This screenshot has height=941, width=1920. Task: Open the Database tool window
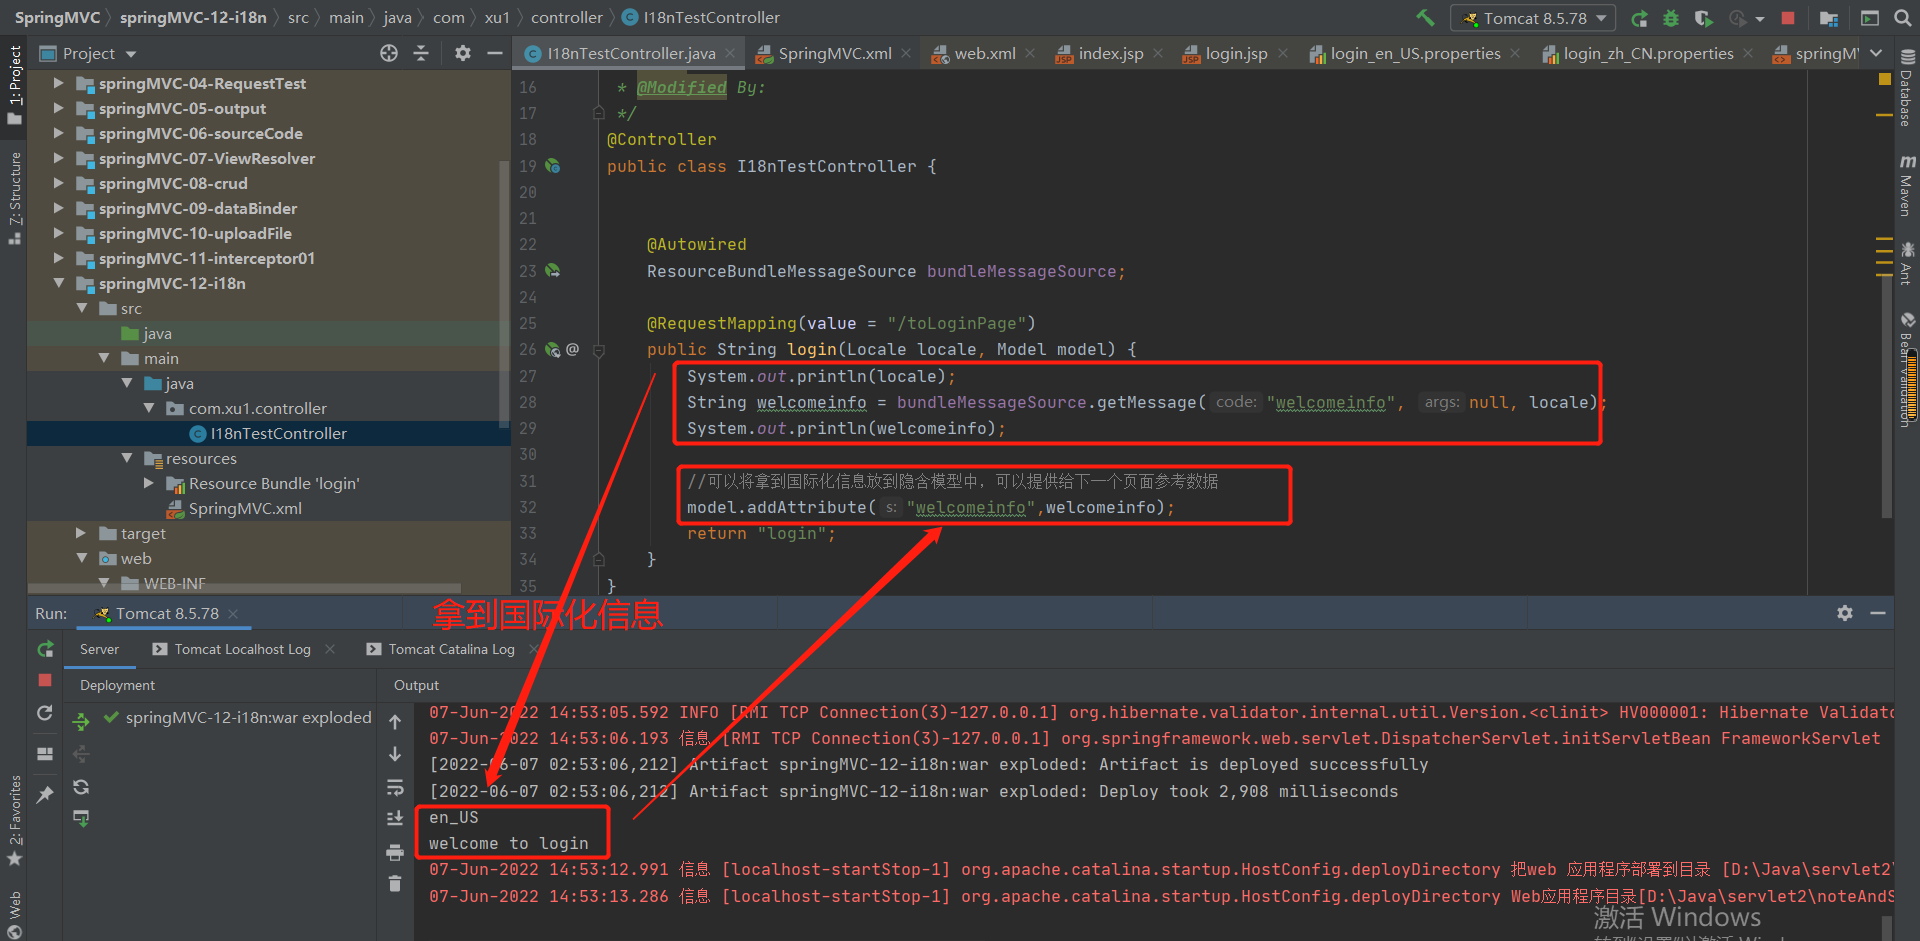pyautogui.click(x=1907, y=89)
